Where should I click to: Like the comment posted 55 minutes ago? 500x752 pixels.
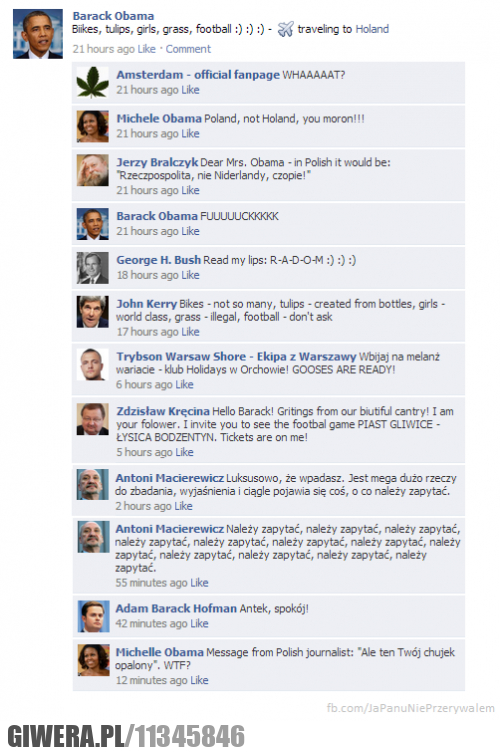[199, 583]
